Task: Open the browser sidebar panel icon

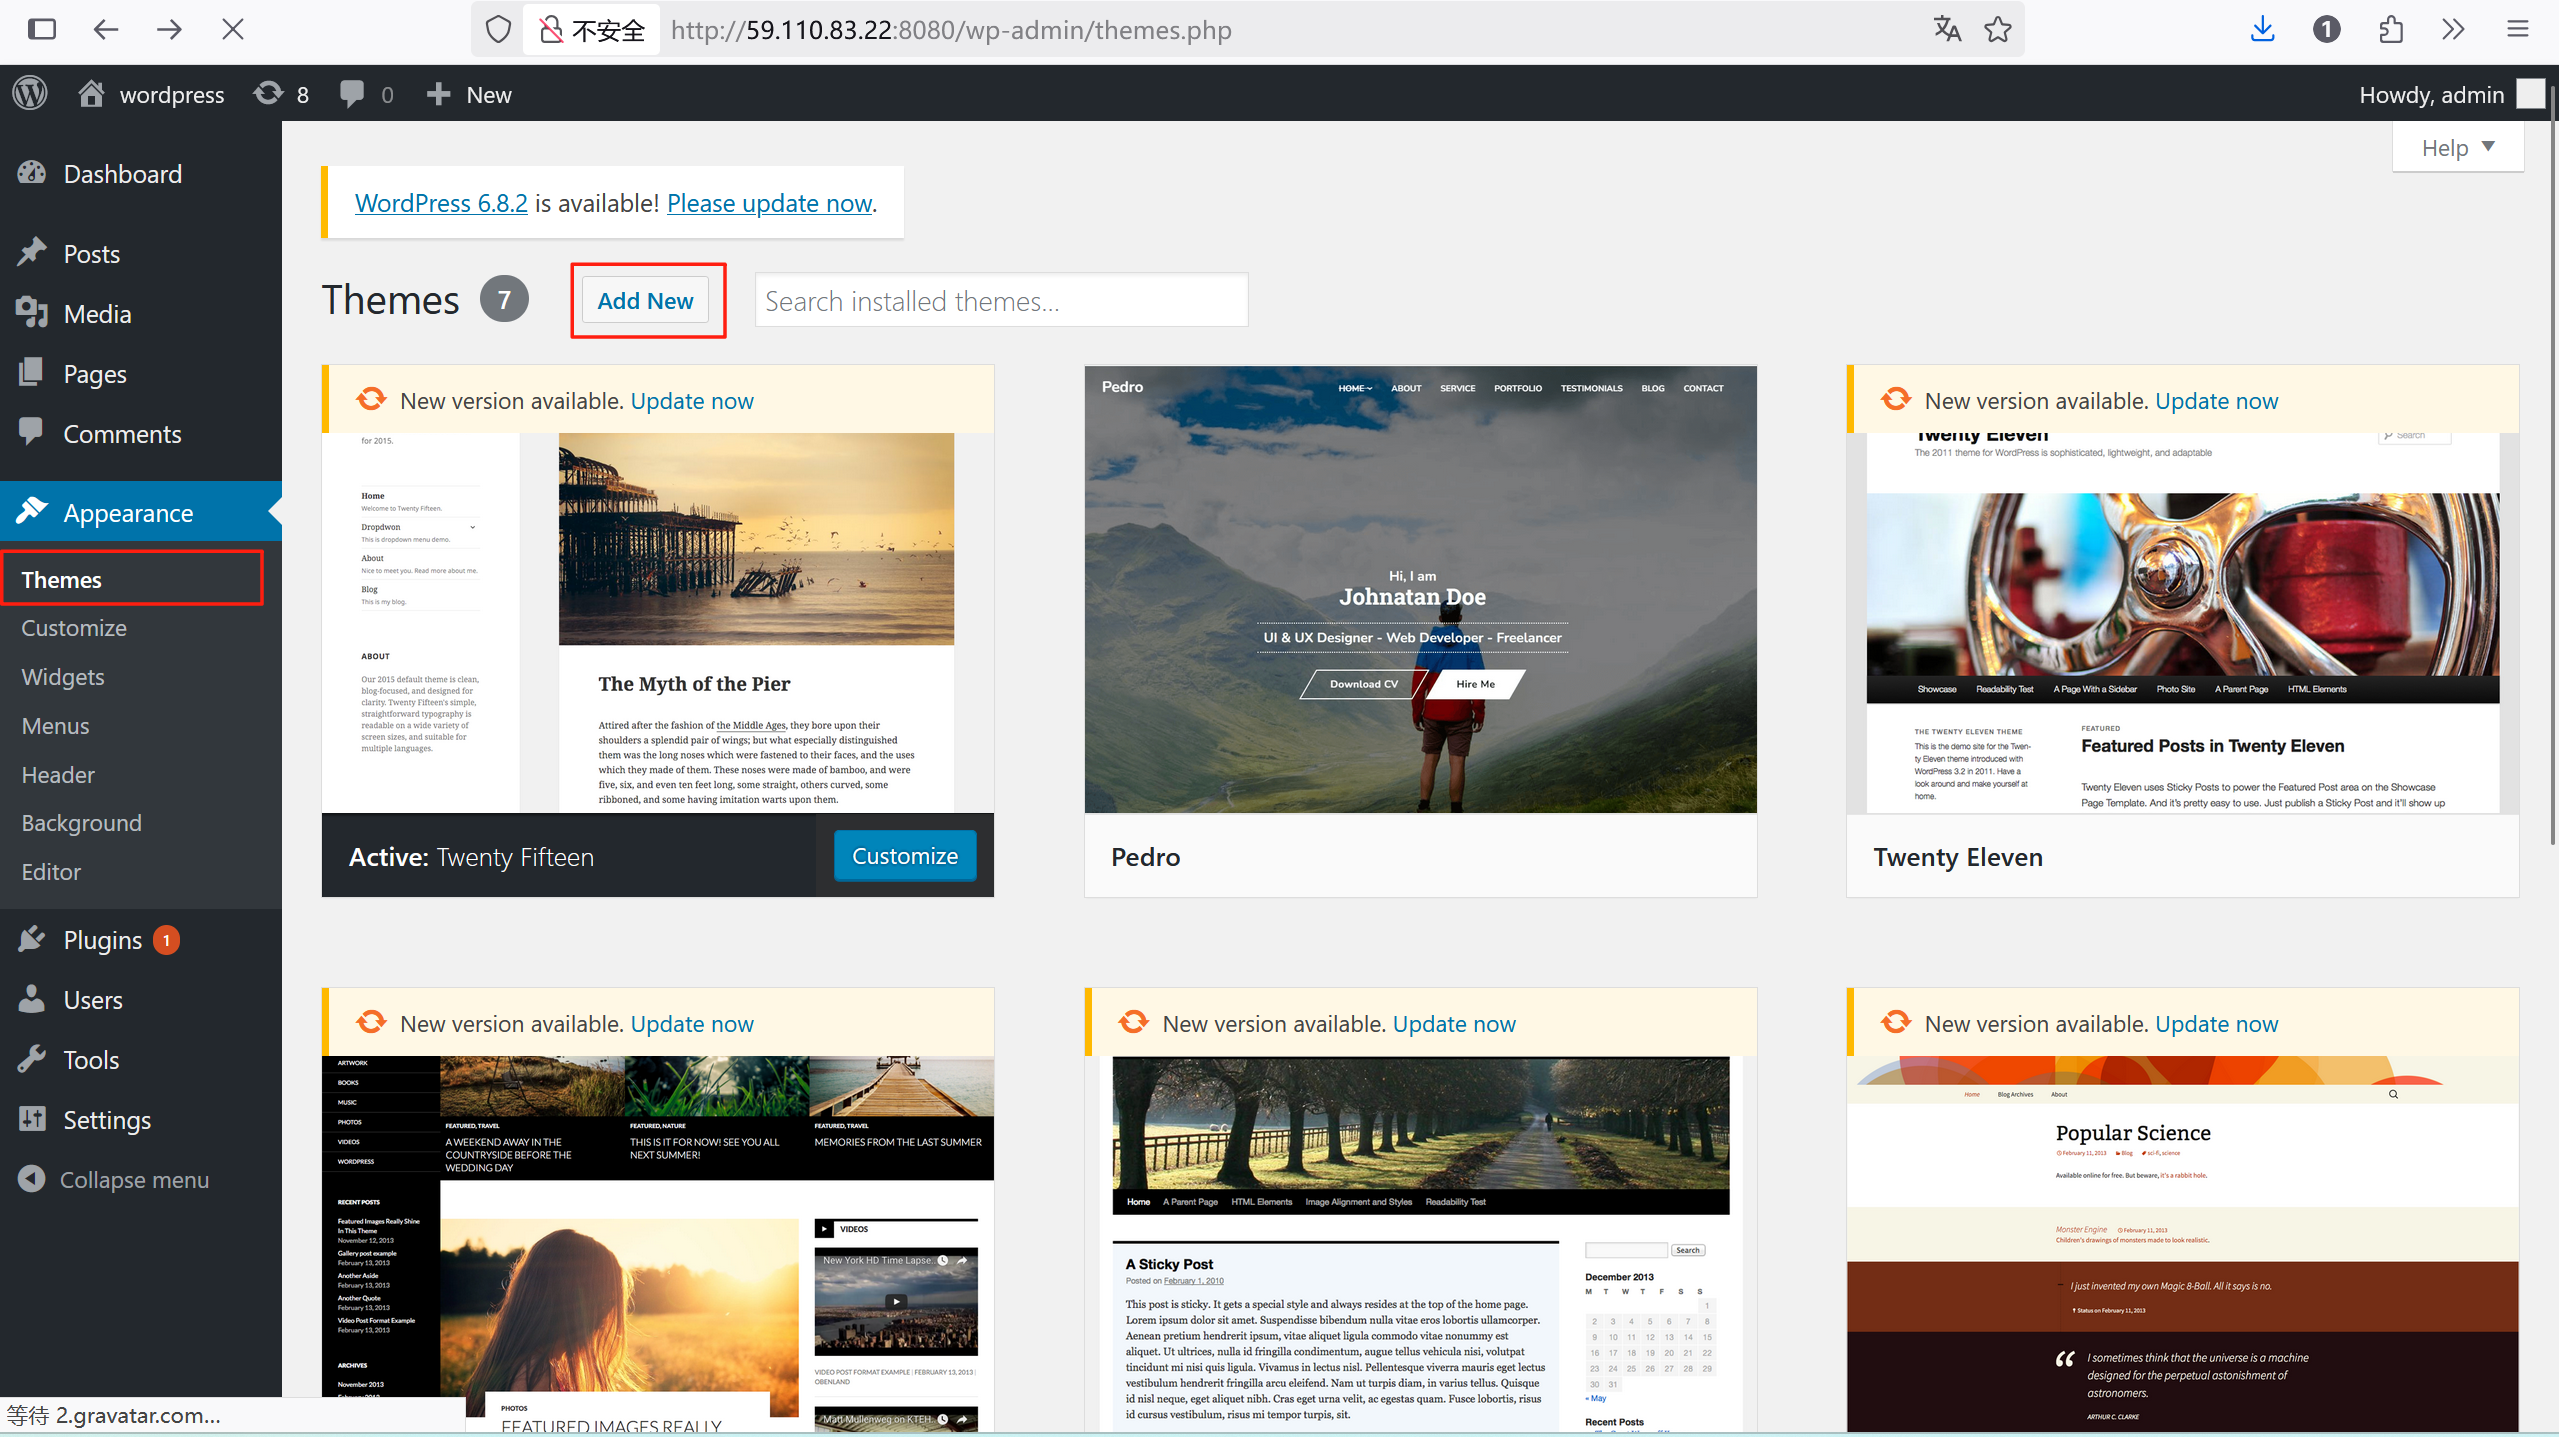Action: point(41,29)
